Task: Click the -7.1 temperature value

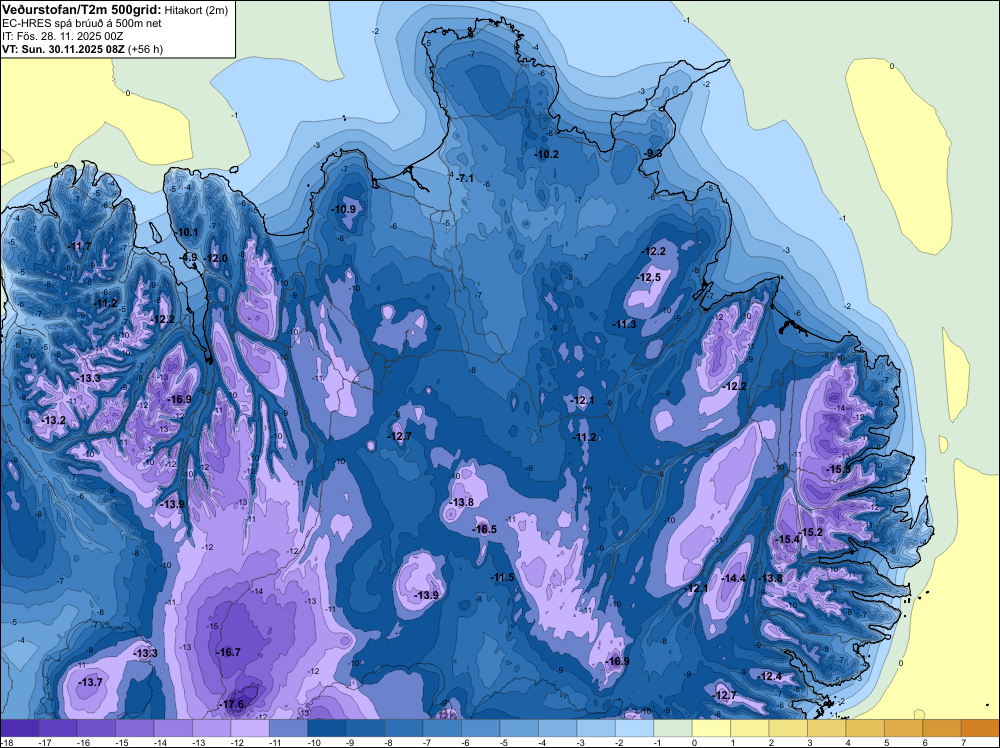Action: tap(464, 179)
